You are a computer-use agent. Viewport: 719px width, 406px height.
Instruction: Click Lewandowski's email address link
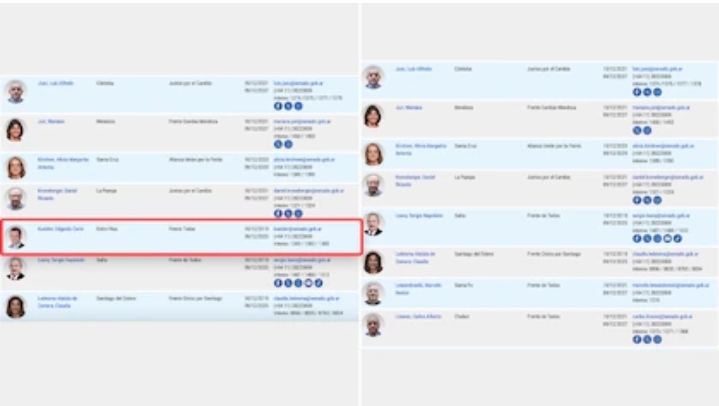pos(664,285)
